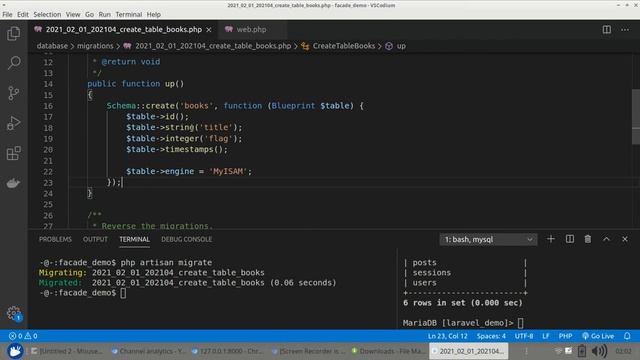Click on 'MyISAM' string in line 22
The height and width of the screenshot is (360, 640).
(228, 171)
